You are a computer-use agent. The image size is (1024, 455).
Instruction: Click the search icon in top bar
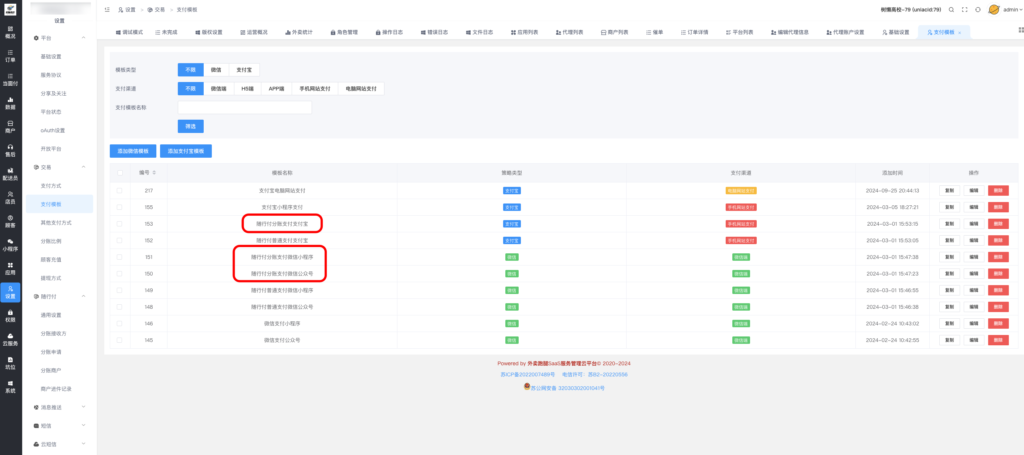coord(949,9)
